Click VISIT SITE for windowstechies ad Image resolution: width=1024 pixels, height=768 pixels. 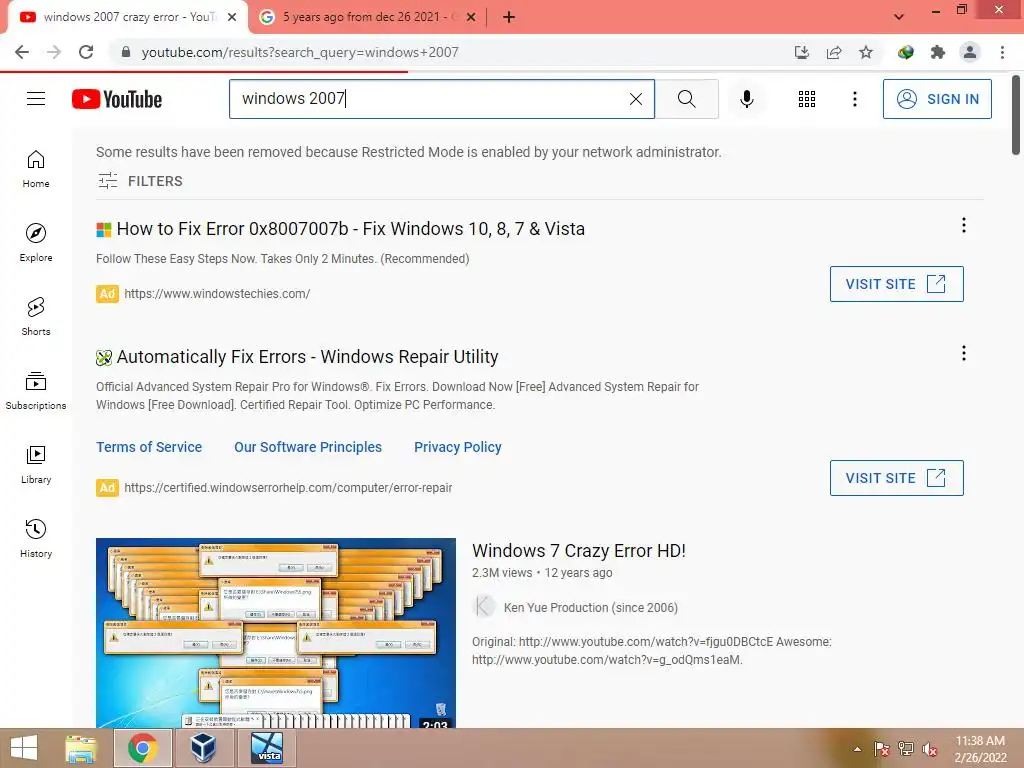pos(896,284)
